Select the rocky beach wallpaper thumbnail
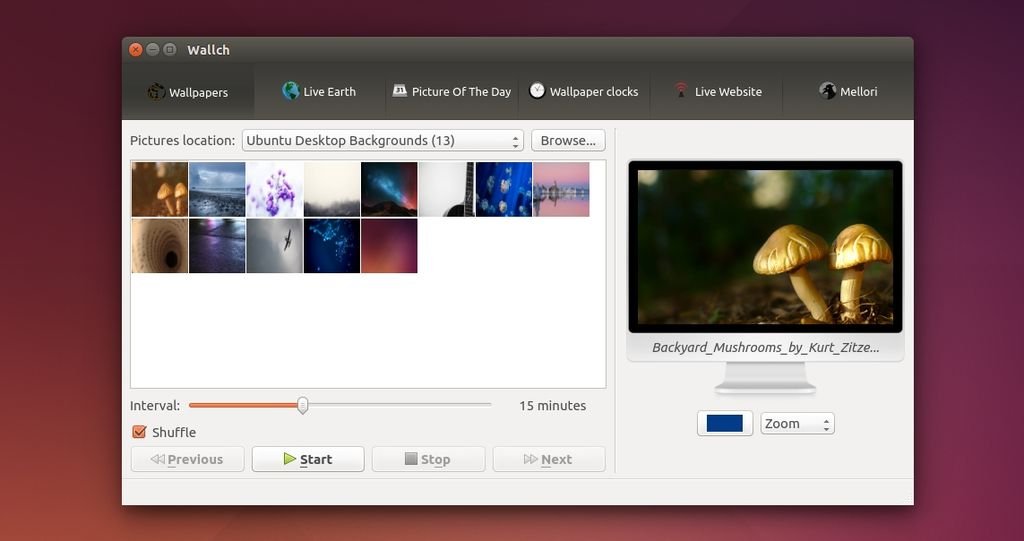Viewport: 1024px width, 541px height. [217, 189]
